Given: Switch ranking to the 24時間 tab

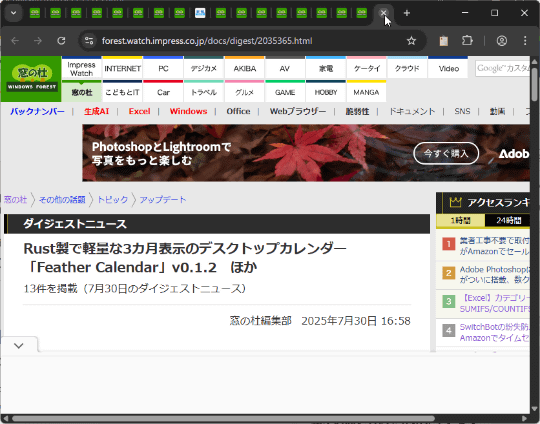Looking at the screenshot, I should (x=508, y=220).
